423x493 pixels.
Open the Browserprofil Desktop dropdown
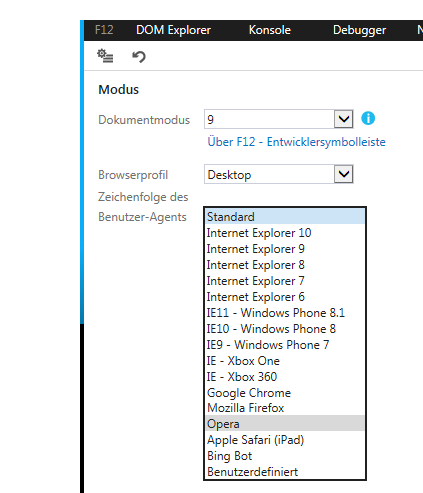click(279, 174)
